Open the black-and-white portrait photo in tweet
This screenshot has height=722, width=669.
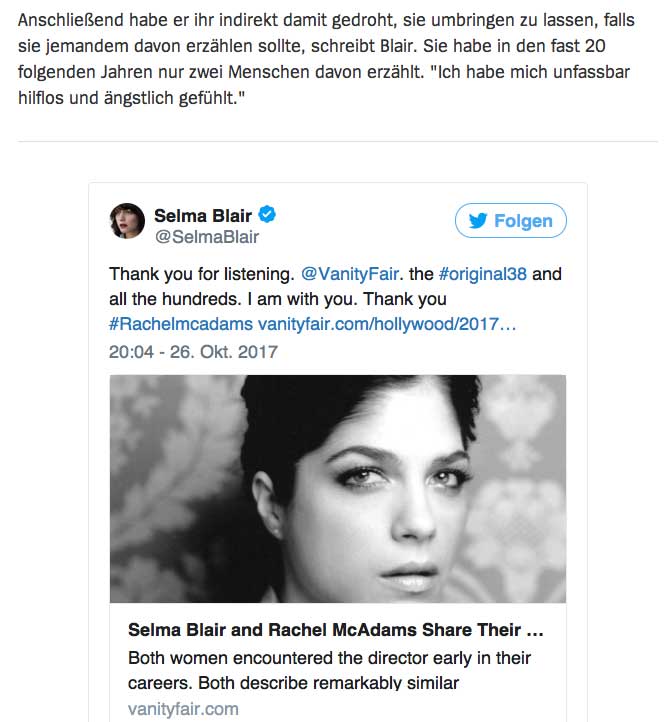[338, 488]
